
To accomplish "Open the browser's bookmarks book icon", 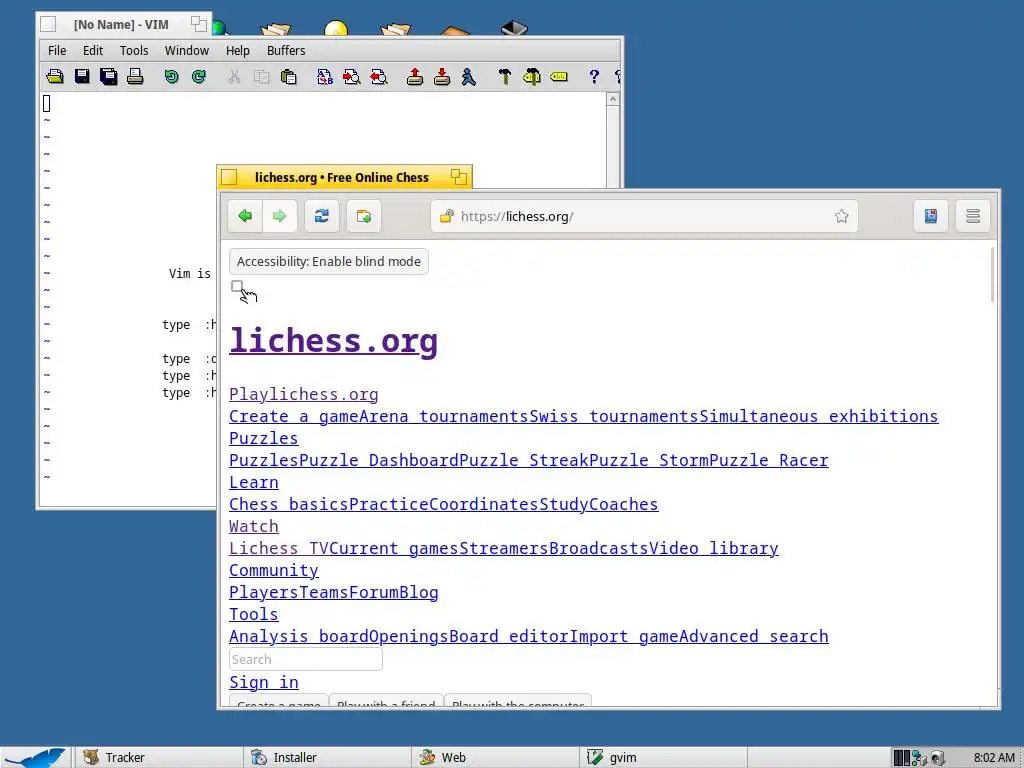I will click(x=931, y=216).
